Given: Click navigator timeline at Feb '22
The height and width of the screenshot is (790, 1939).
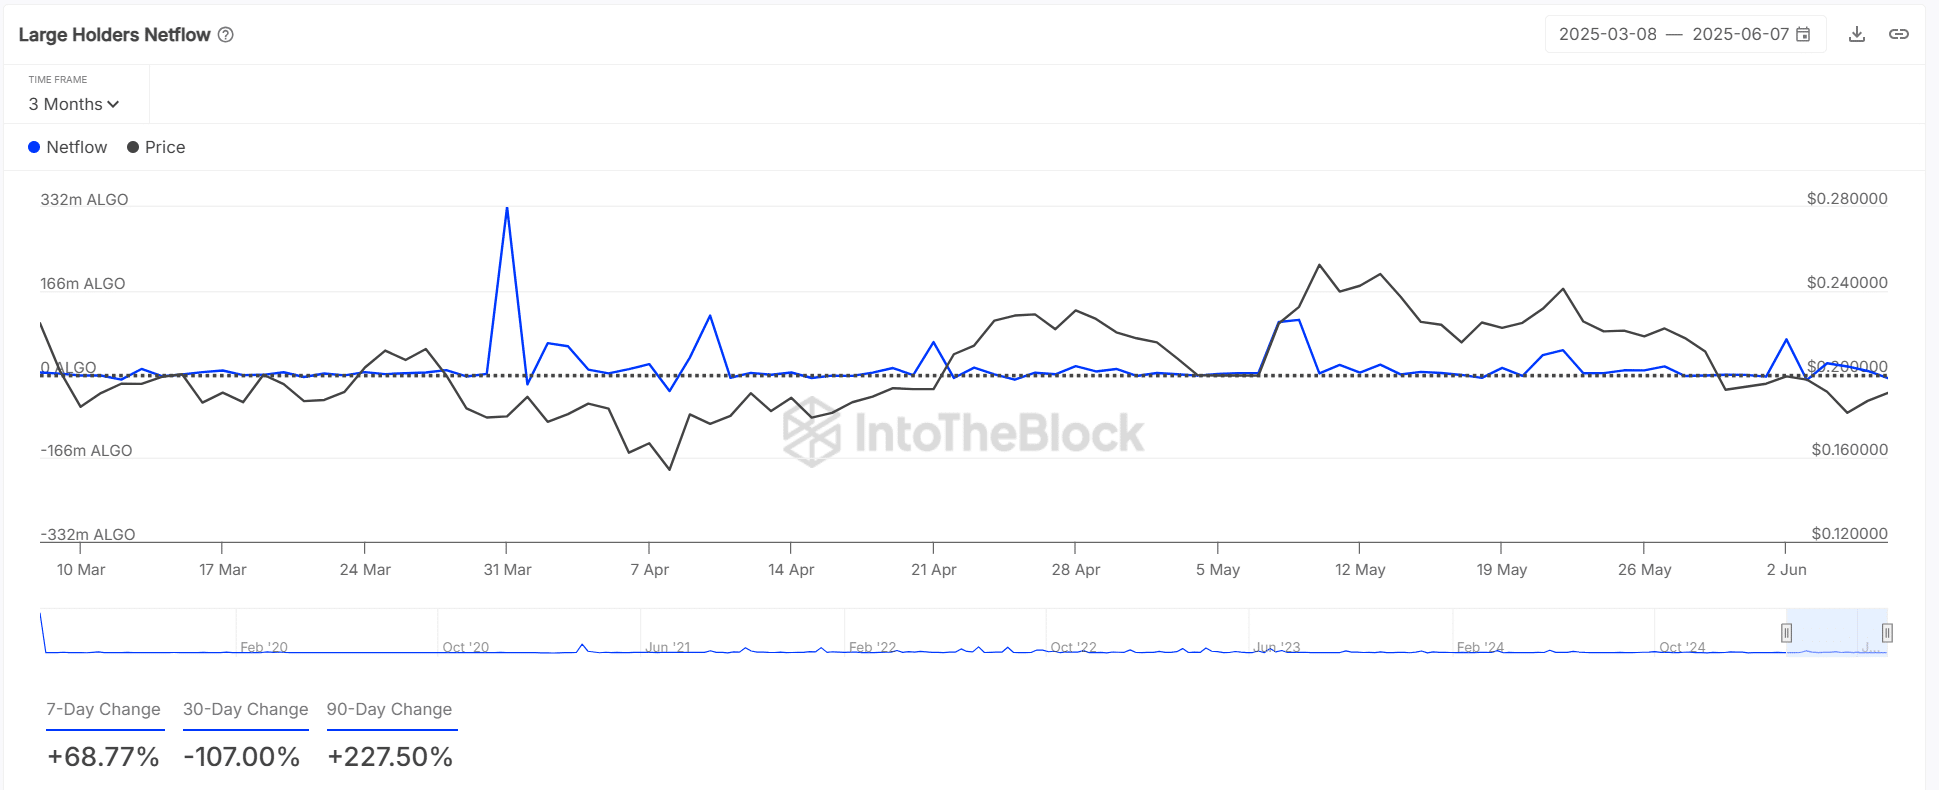Looking at the screenshot, I should coord(872,647).
